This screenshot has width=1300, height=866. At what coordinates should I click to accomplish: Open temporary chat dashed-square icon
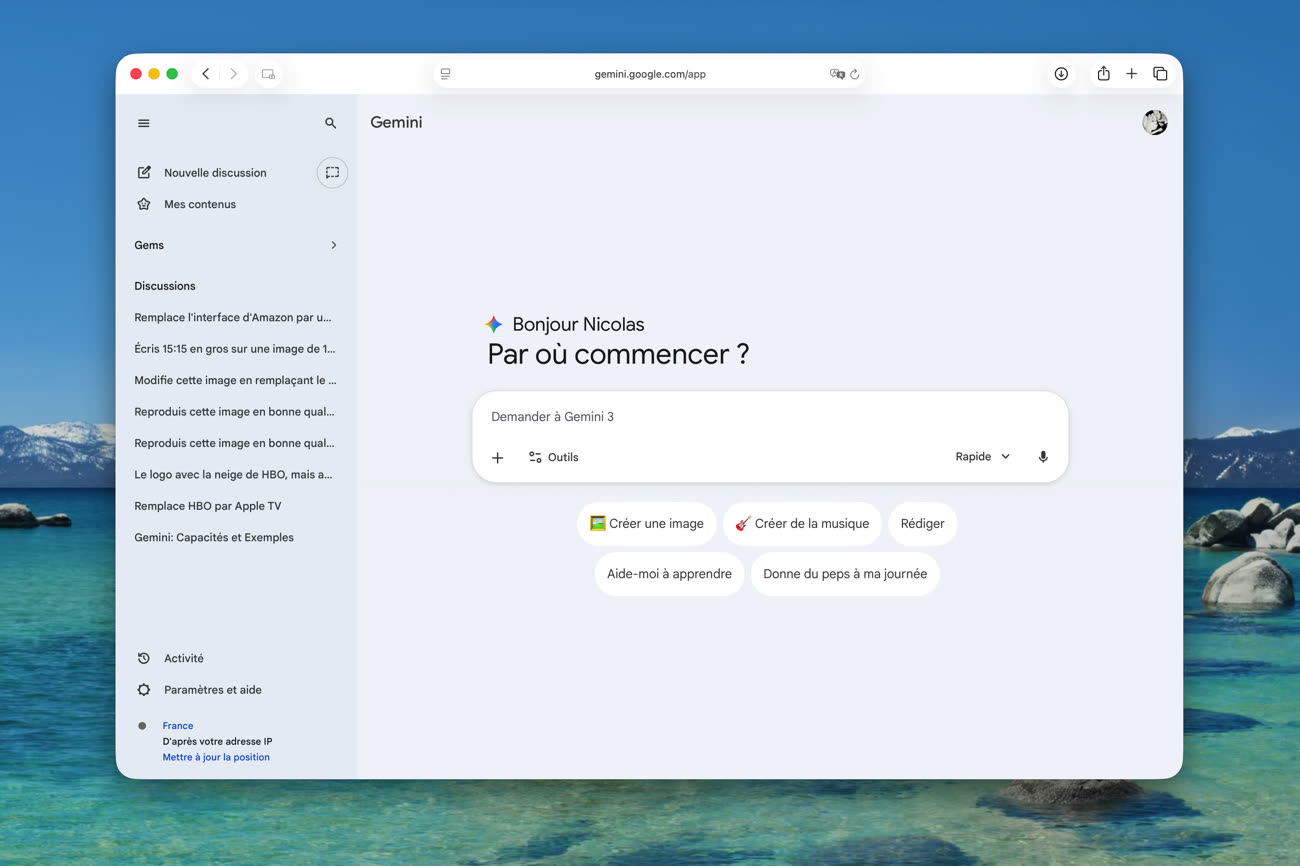coord(332,173)
